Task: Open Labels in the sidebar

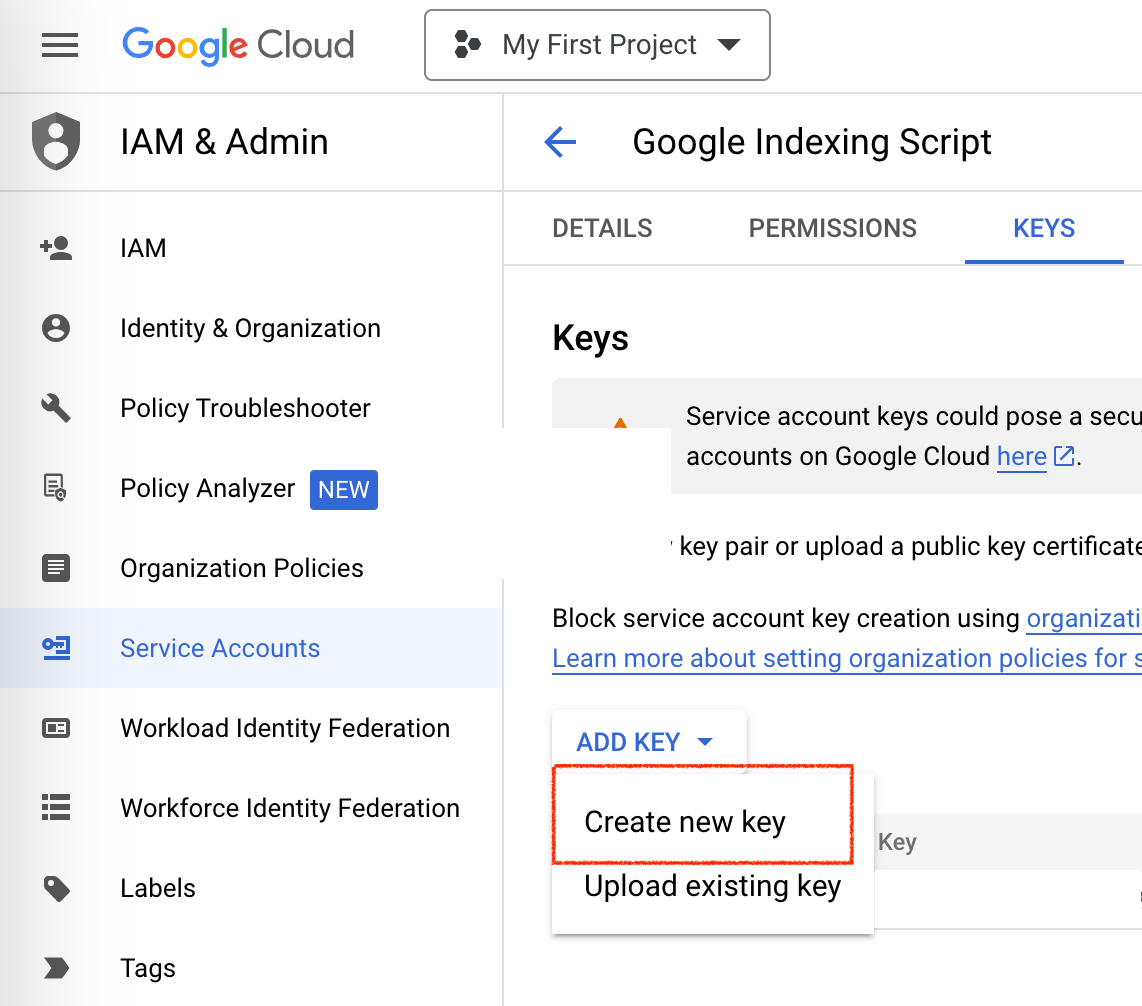Action: 251,888
